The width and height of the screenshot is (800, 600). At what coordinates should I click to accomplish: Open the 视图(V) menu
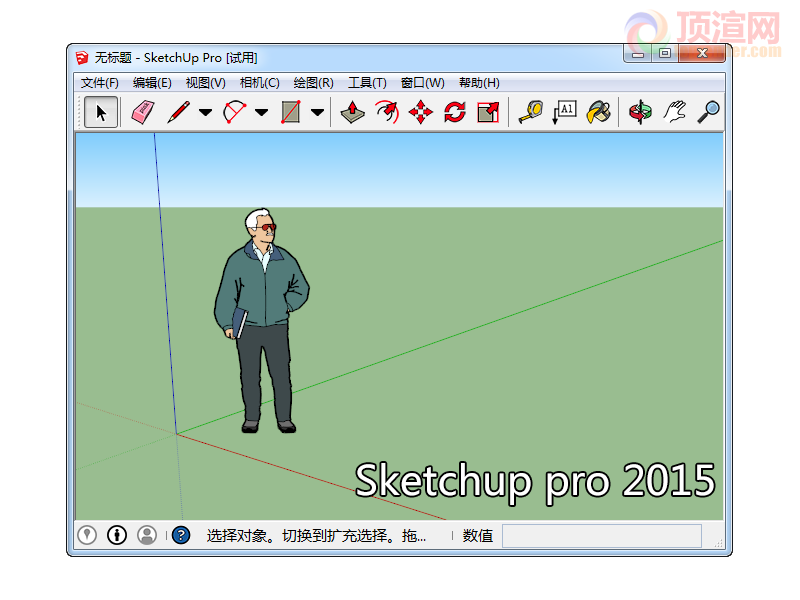[x=206, y=83]
